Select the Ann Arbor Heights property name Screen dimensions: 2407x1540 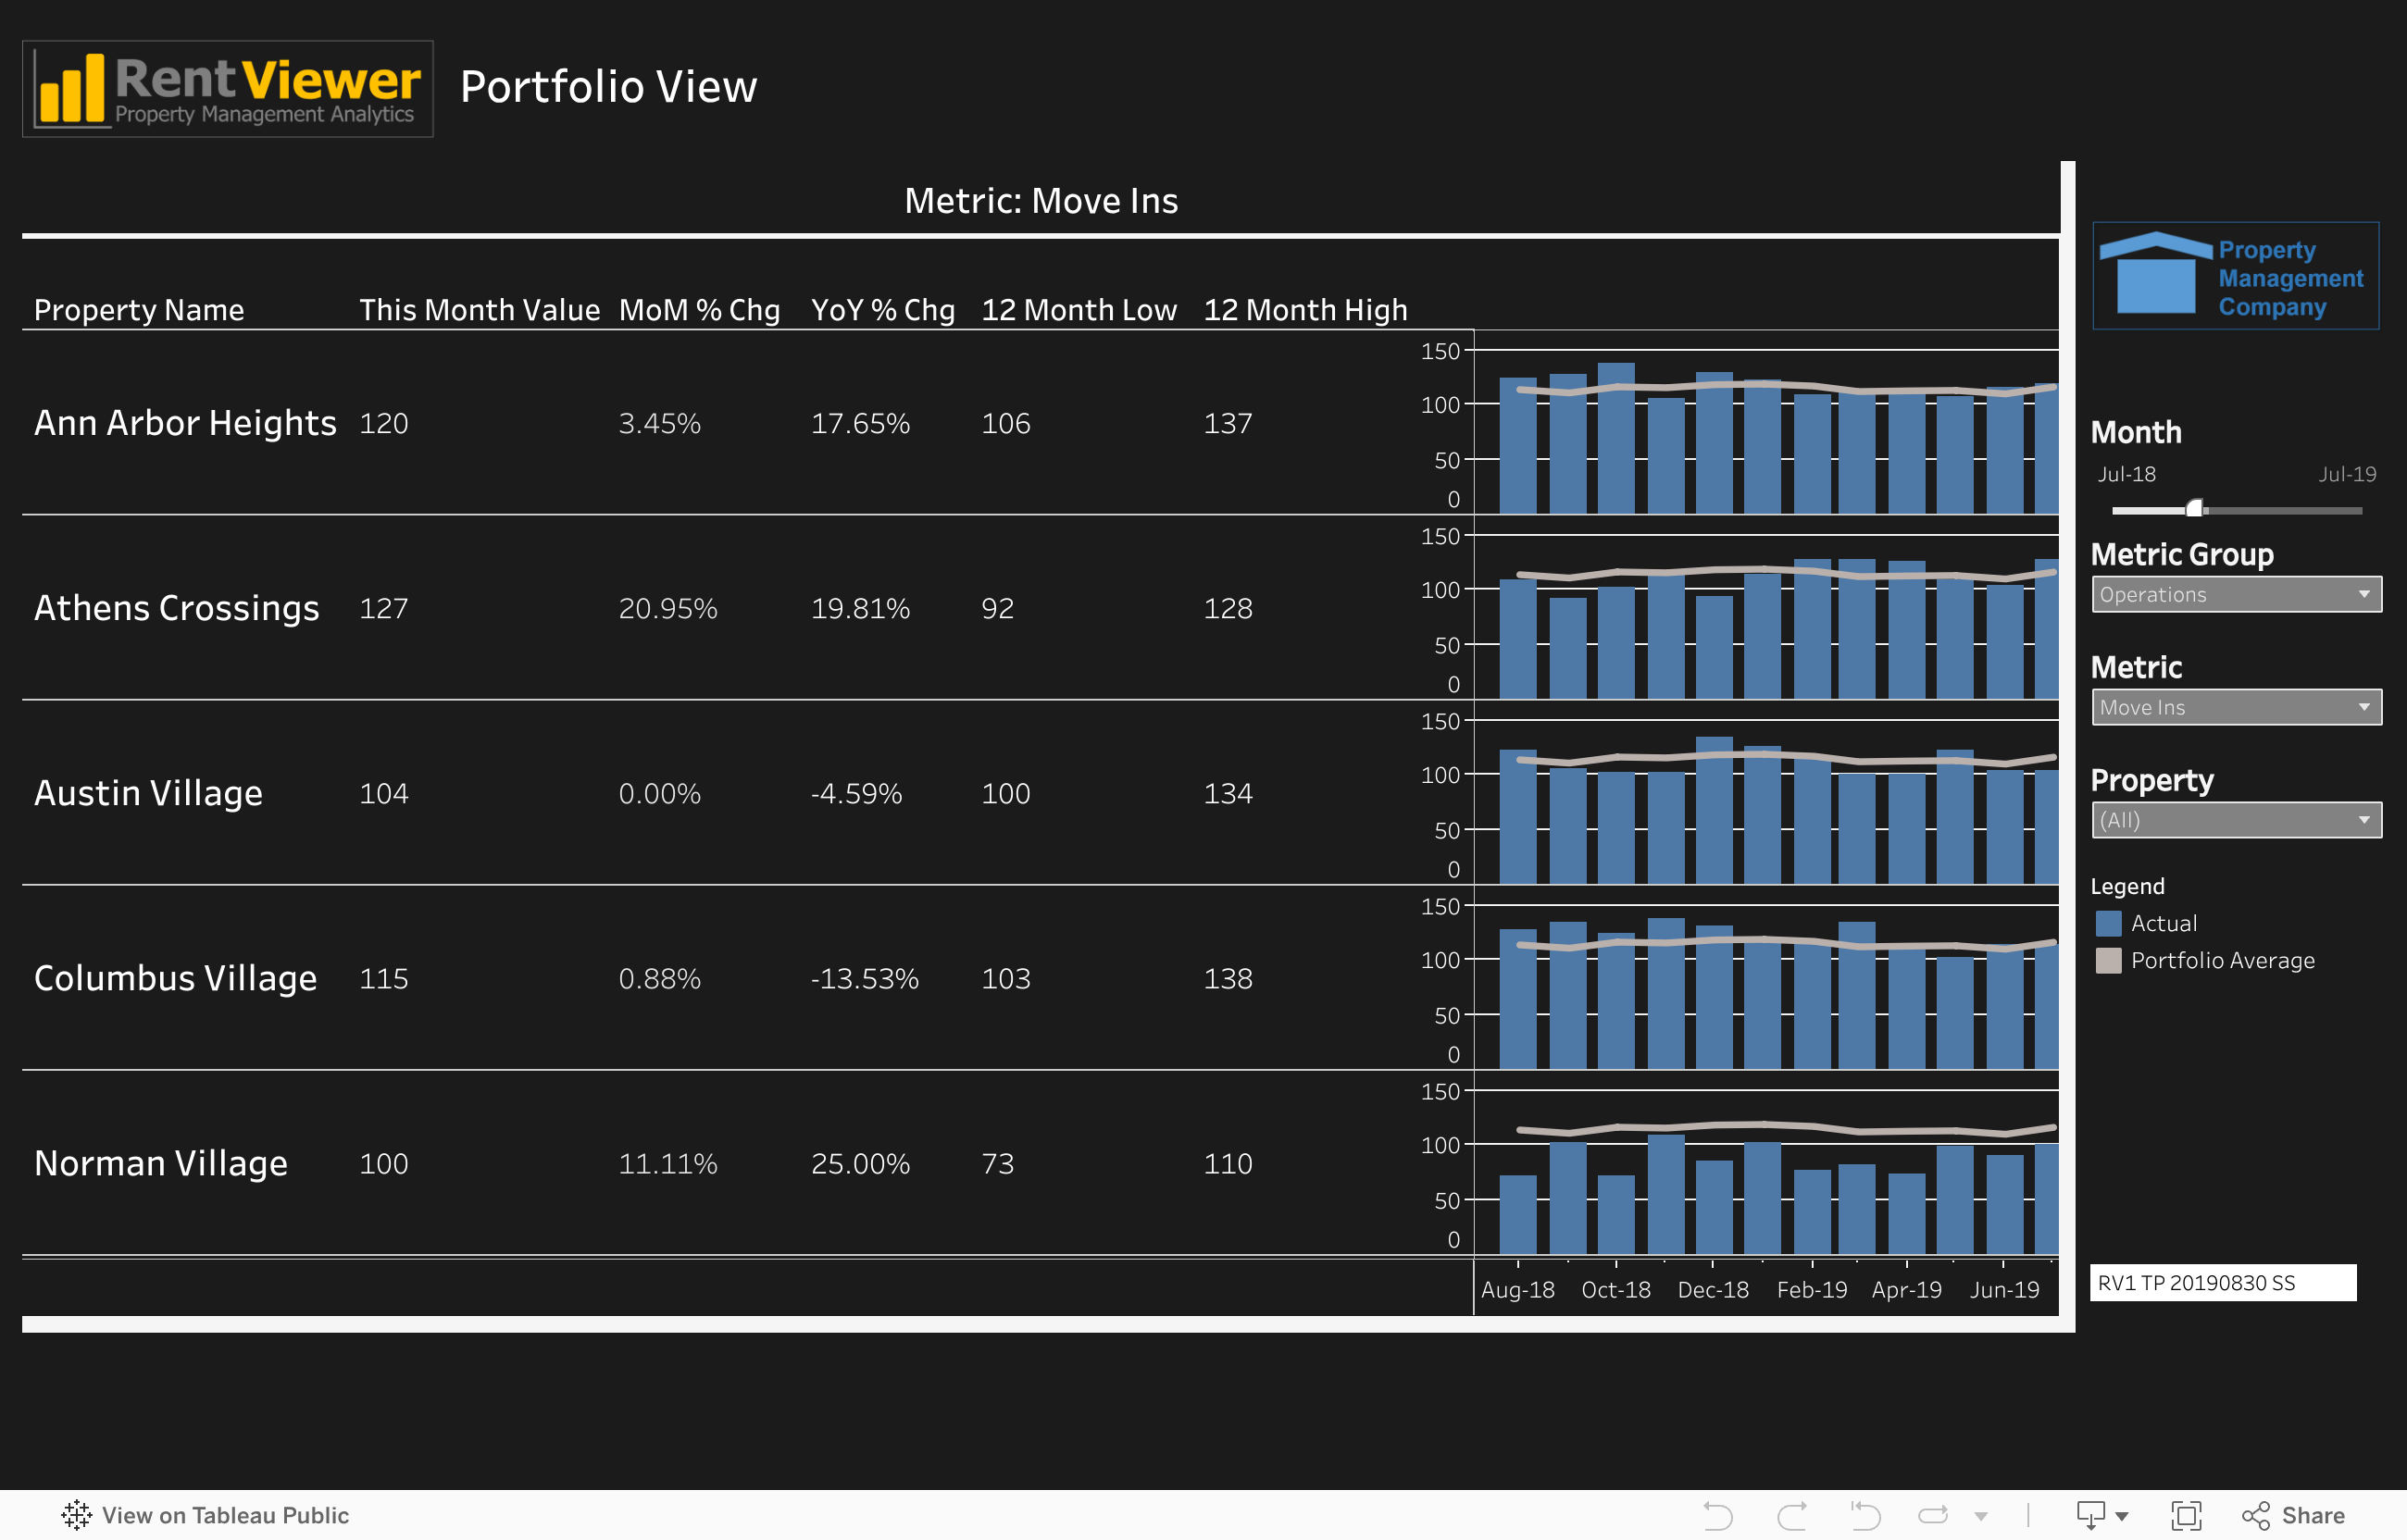pos(185,423)
